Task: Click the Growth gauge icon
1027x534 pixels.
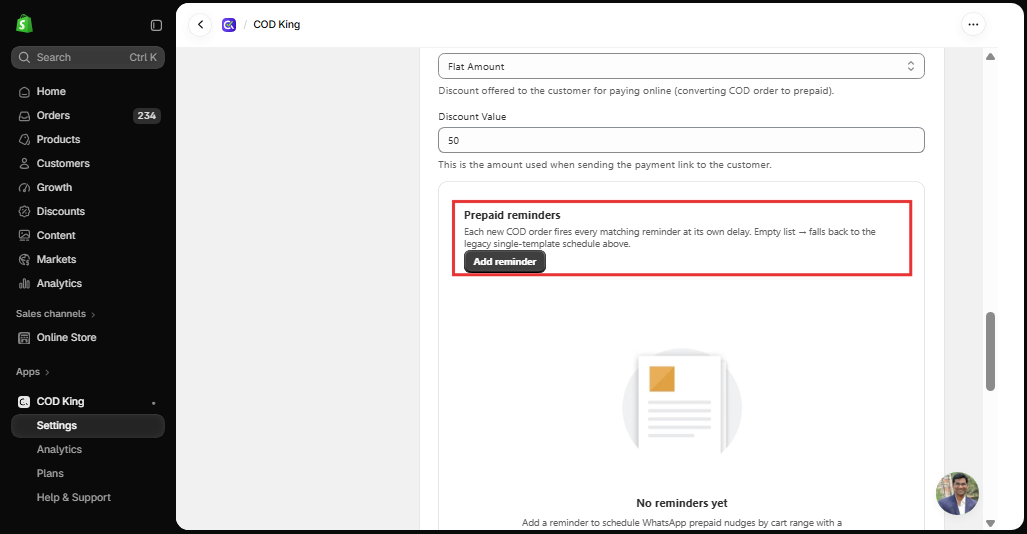Action: point(24,187)
